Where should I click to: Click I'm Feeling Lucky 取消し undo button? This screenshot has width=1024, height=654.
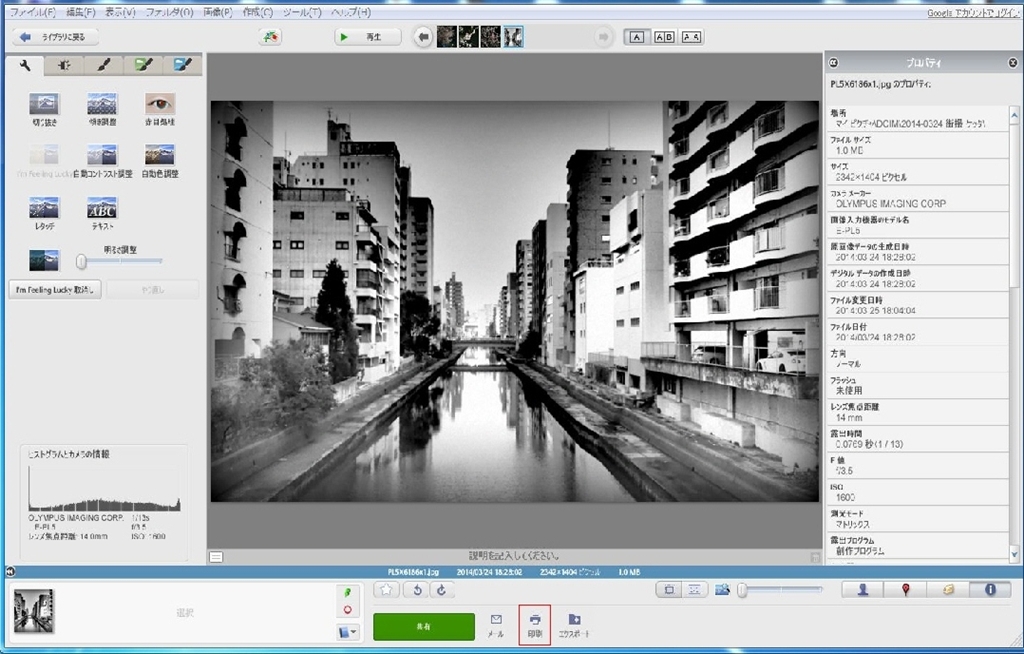[55, 289]
